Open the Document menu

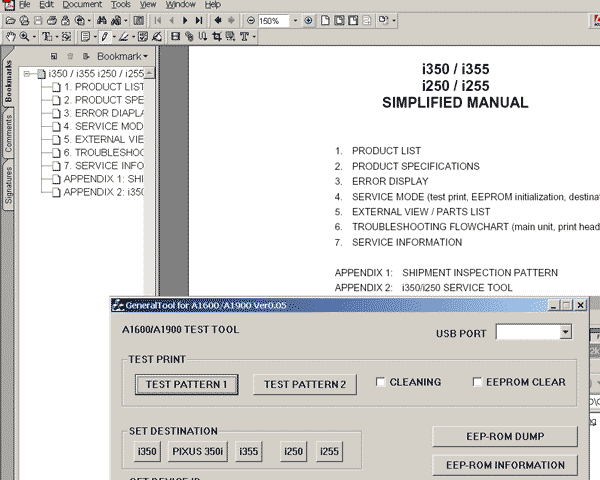[82, 5]
